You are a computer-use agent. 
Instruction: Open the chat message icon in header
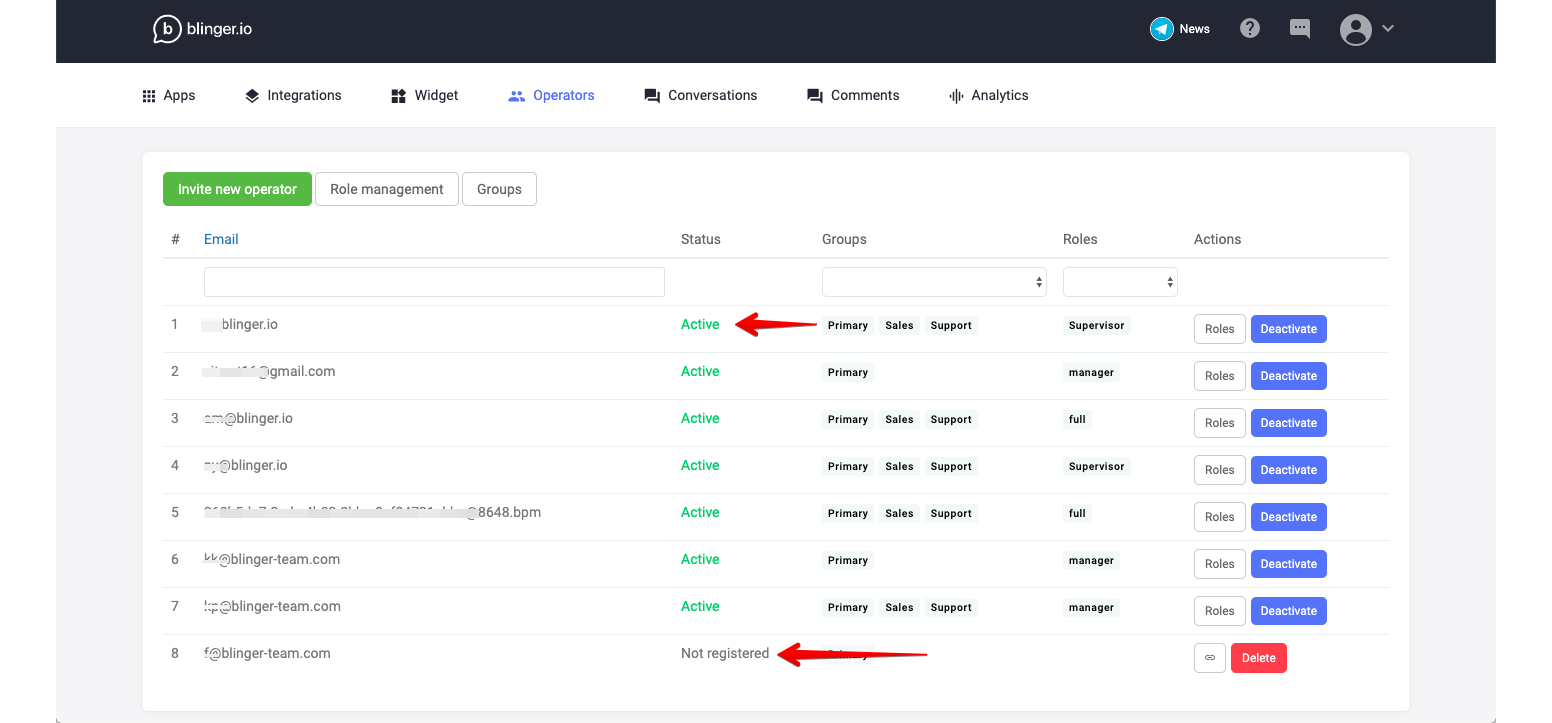tap(1300, 28)
